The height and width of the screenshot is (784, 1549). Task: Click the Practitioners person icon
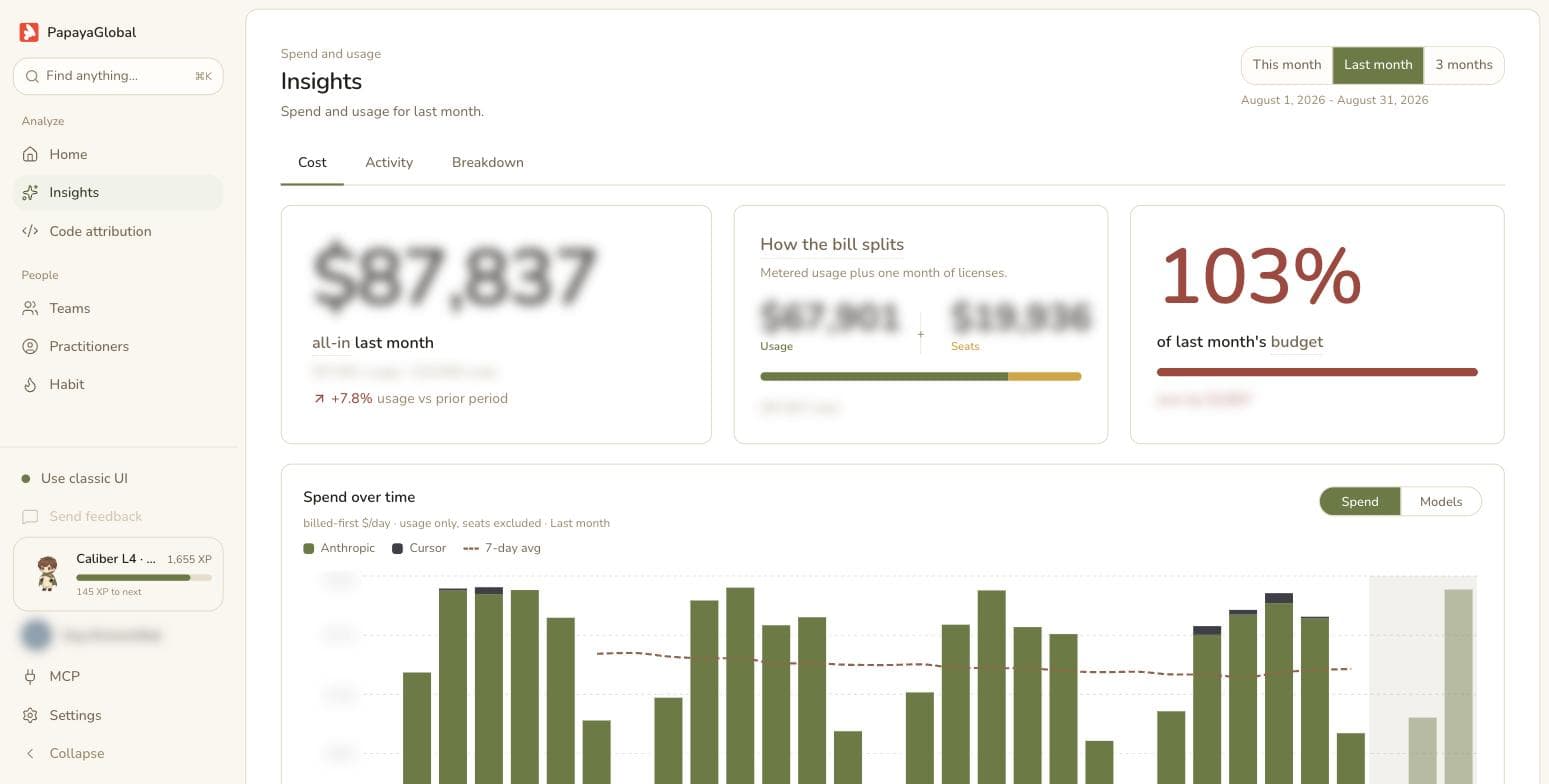(30, 346)
